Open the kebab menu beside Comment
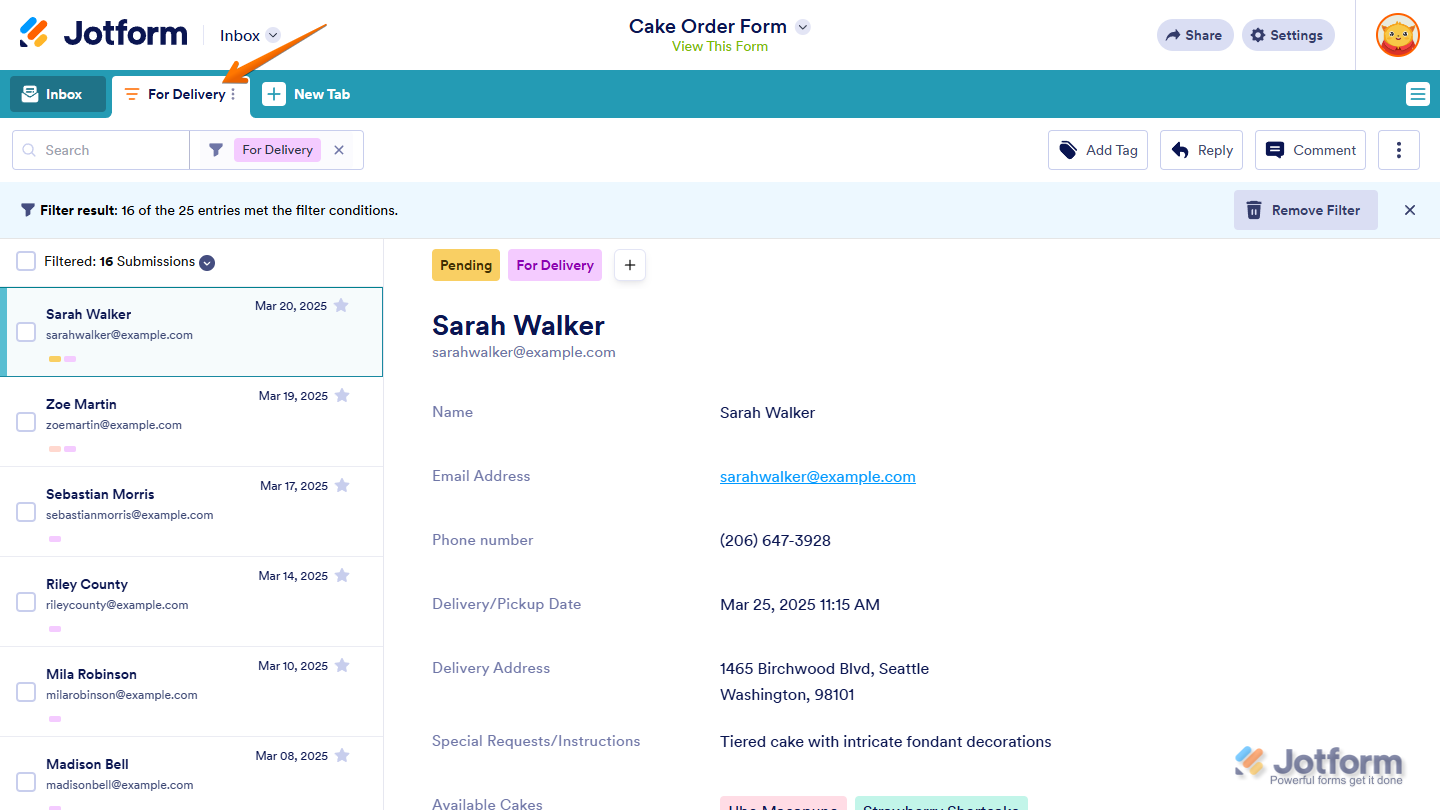 tap(1398, 149)
